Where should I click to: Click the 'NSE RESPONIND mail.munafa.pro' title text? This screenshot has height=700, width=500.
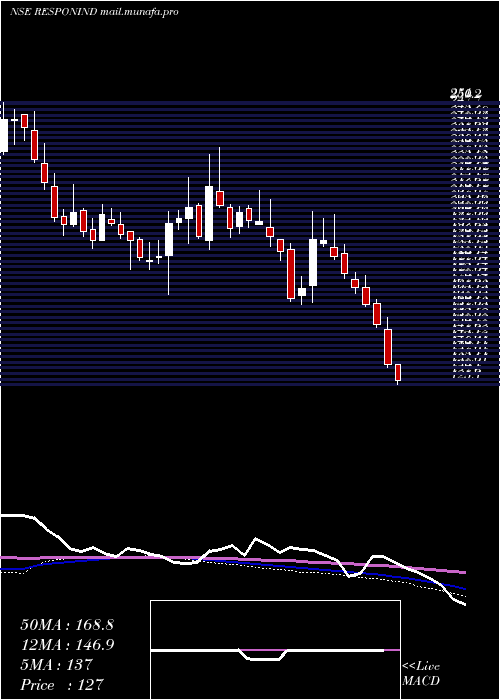[94, 12]
